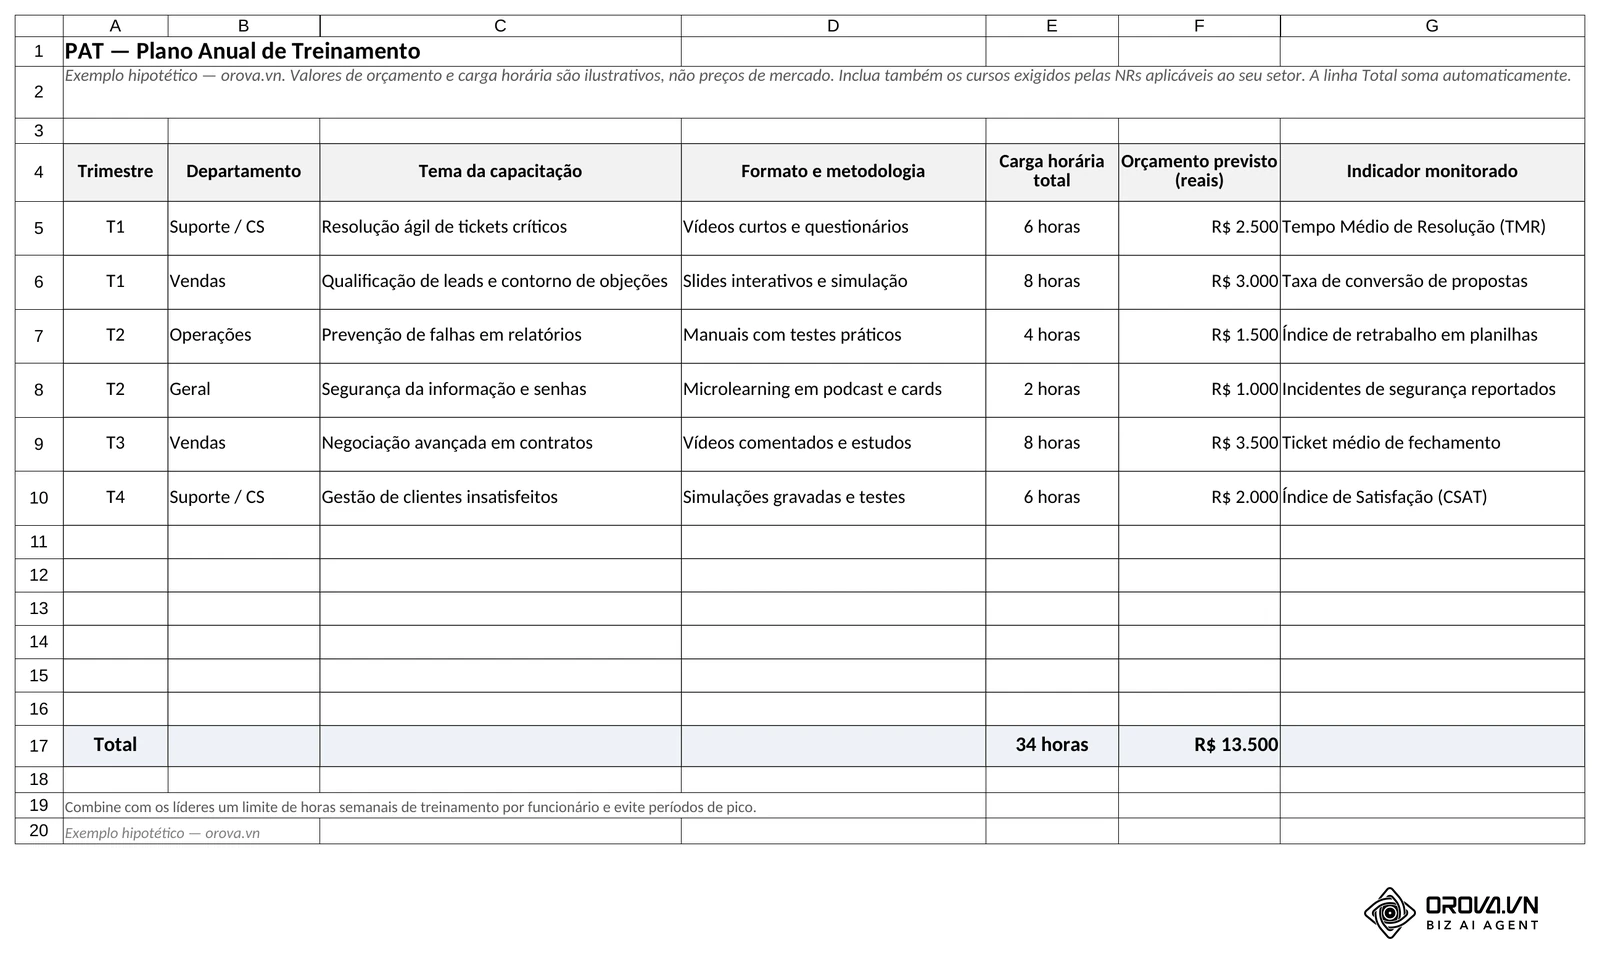Click the 'Tema da capacitação' header cell
1600x979 pixels.
[500, 172]
